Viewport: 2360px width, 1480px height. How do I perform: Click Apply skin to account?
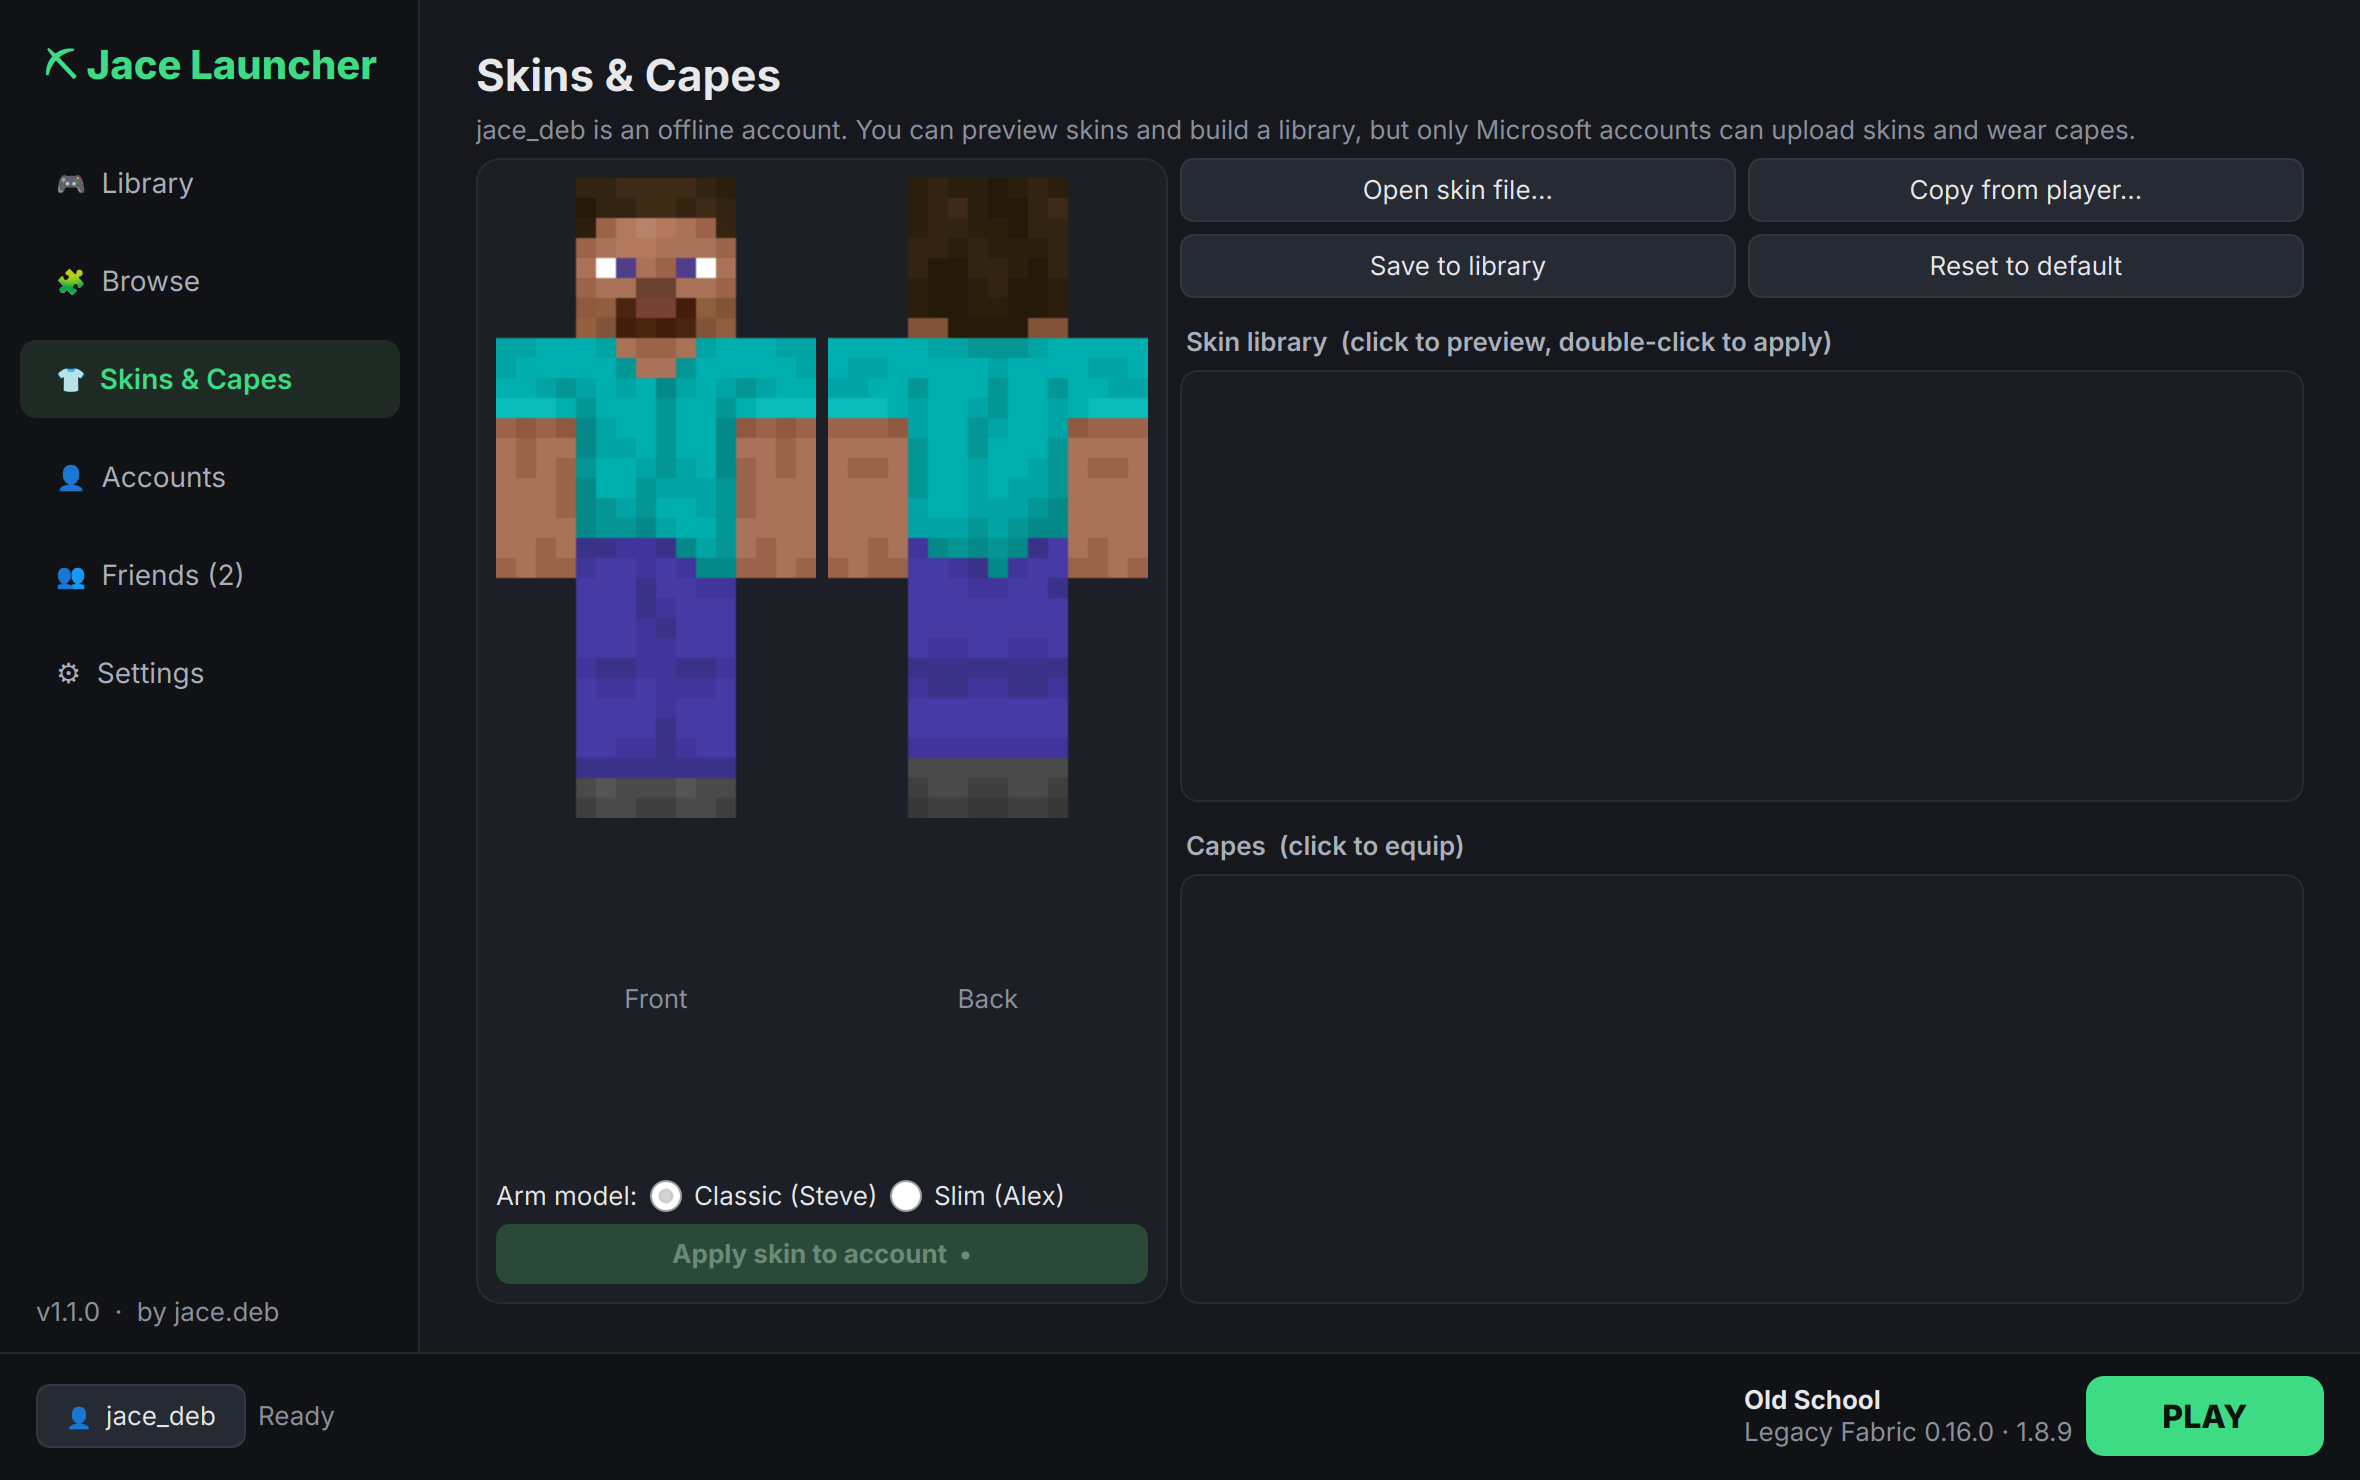tap(822, 1254)
